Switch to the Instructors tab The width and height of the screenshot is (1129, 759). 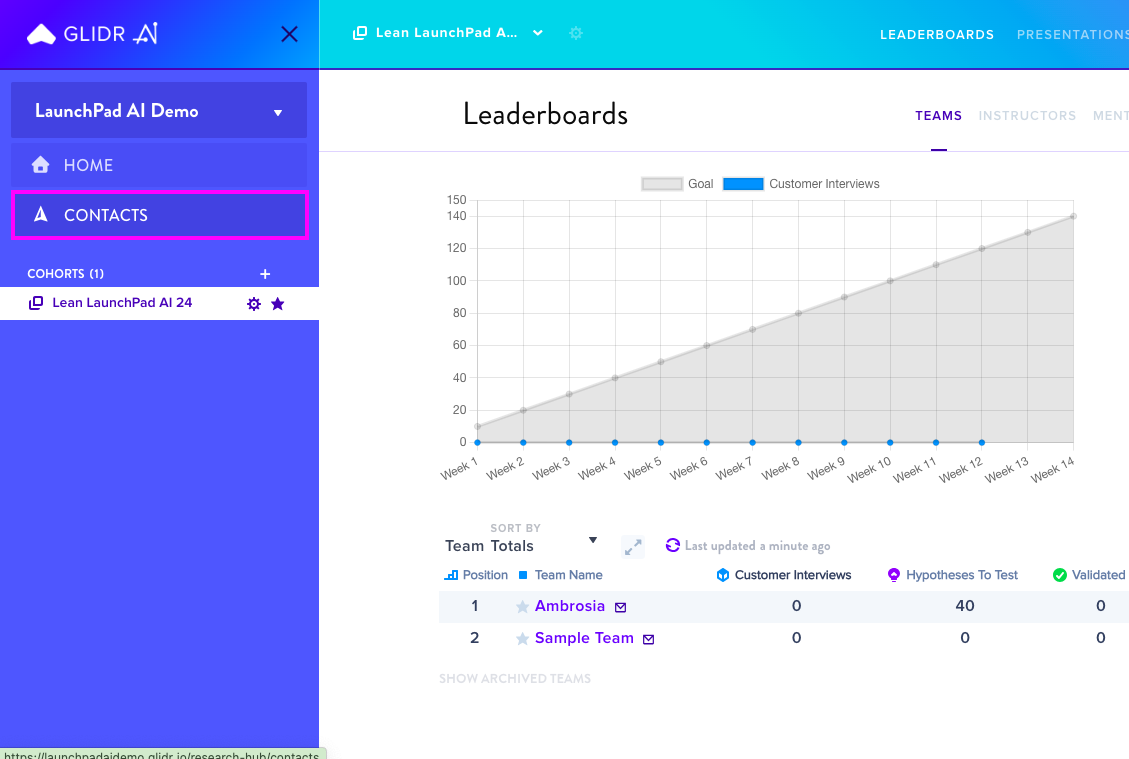pos(1027,116)
